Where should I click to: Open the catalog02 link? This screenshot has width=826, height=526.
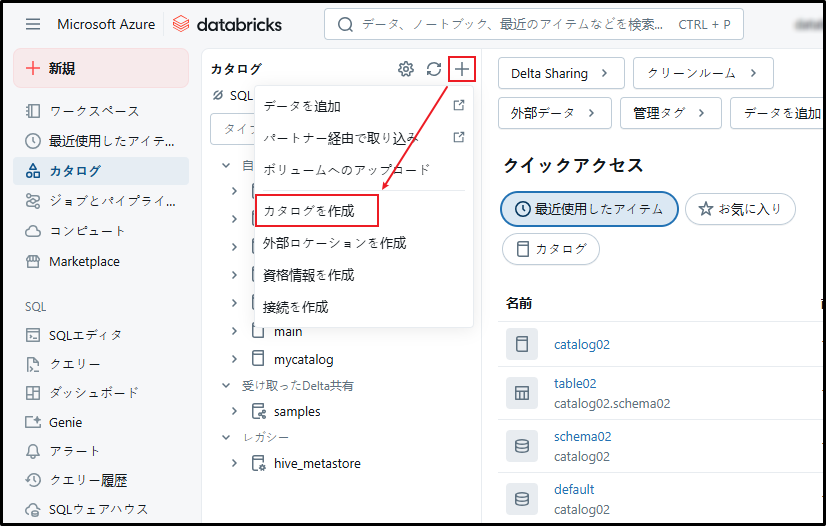tap(582, 344)
